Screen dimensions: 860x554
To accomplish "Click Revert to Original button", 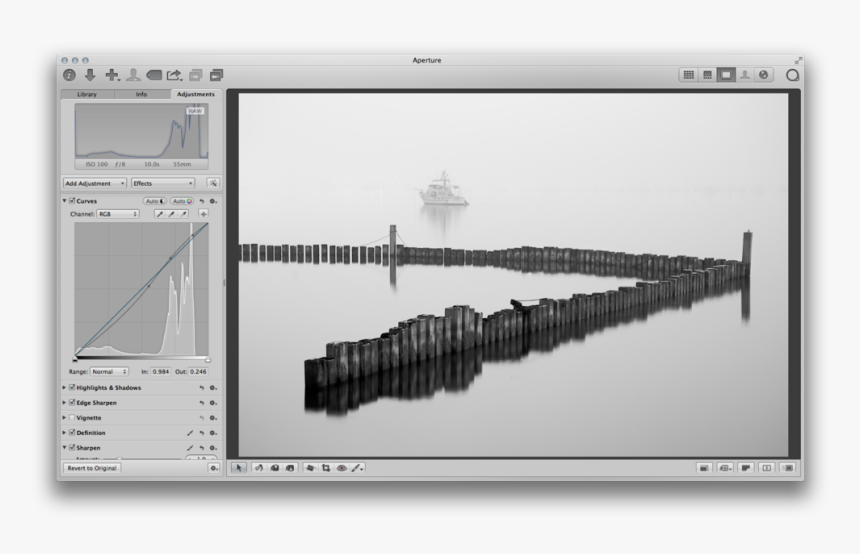I will [92, 468].
